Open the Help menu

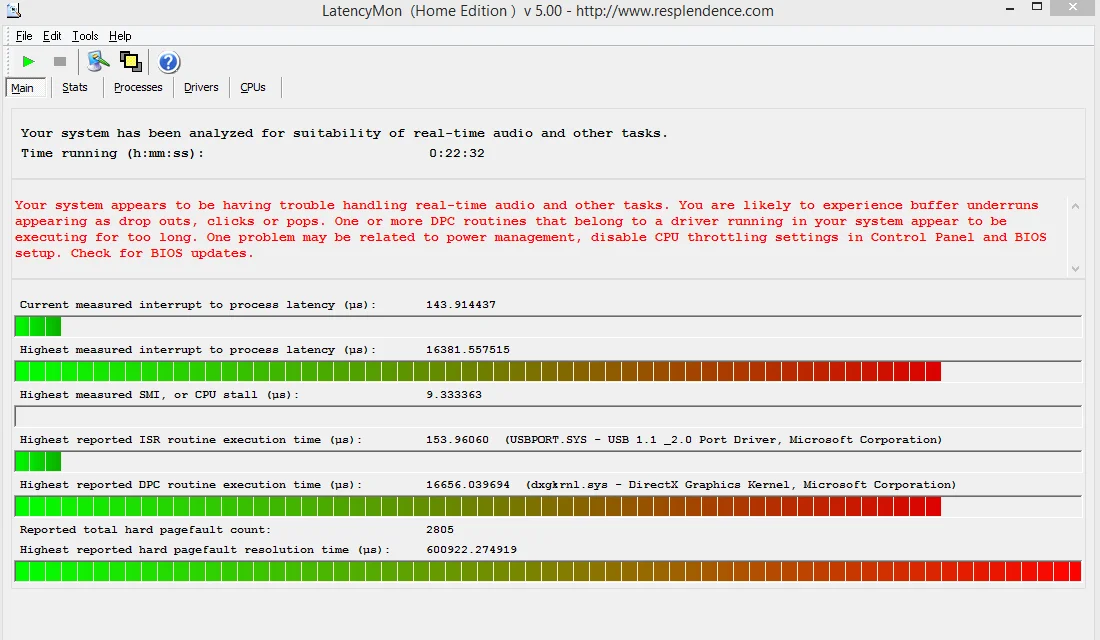[120, 36]
